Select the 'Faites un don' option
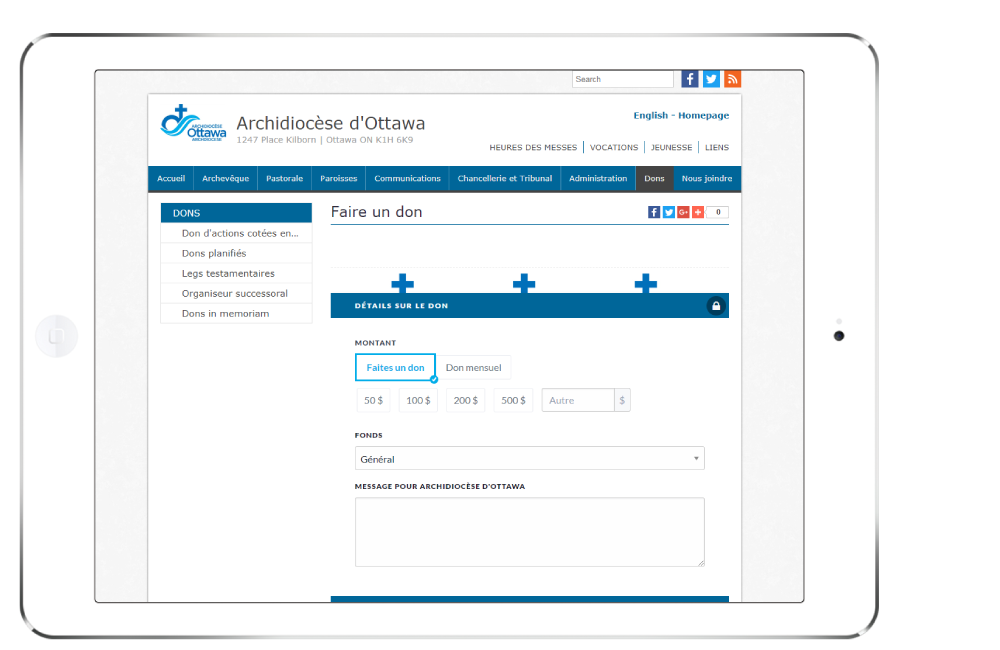The height and width of the screenshot is (650, 1000). coord(395,368)
